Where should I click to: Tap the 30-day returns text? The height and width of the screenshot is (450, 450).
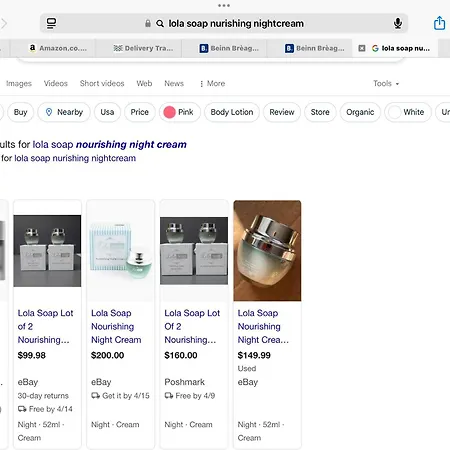tap(43, 396)
